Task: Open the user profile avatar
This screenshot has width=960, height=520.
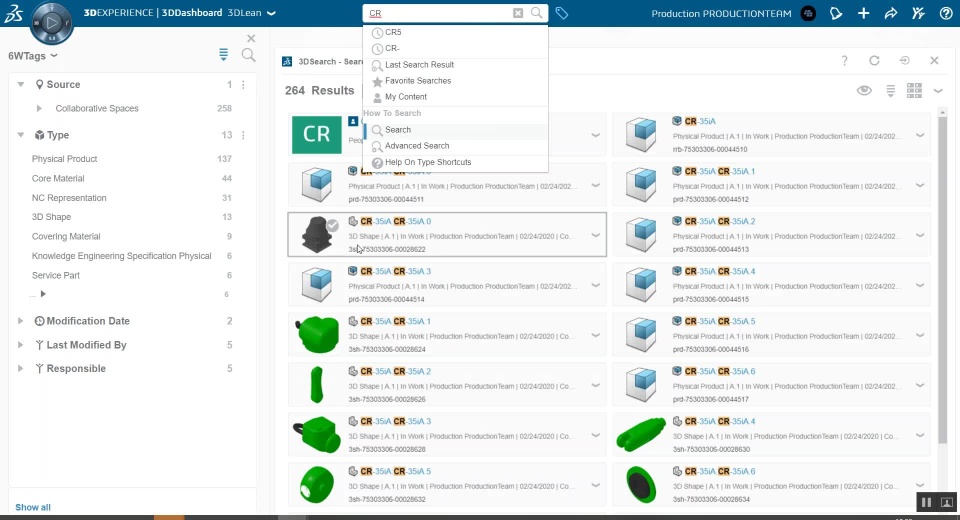Action: 808,13
